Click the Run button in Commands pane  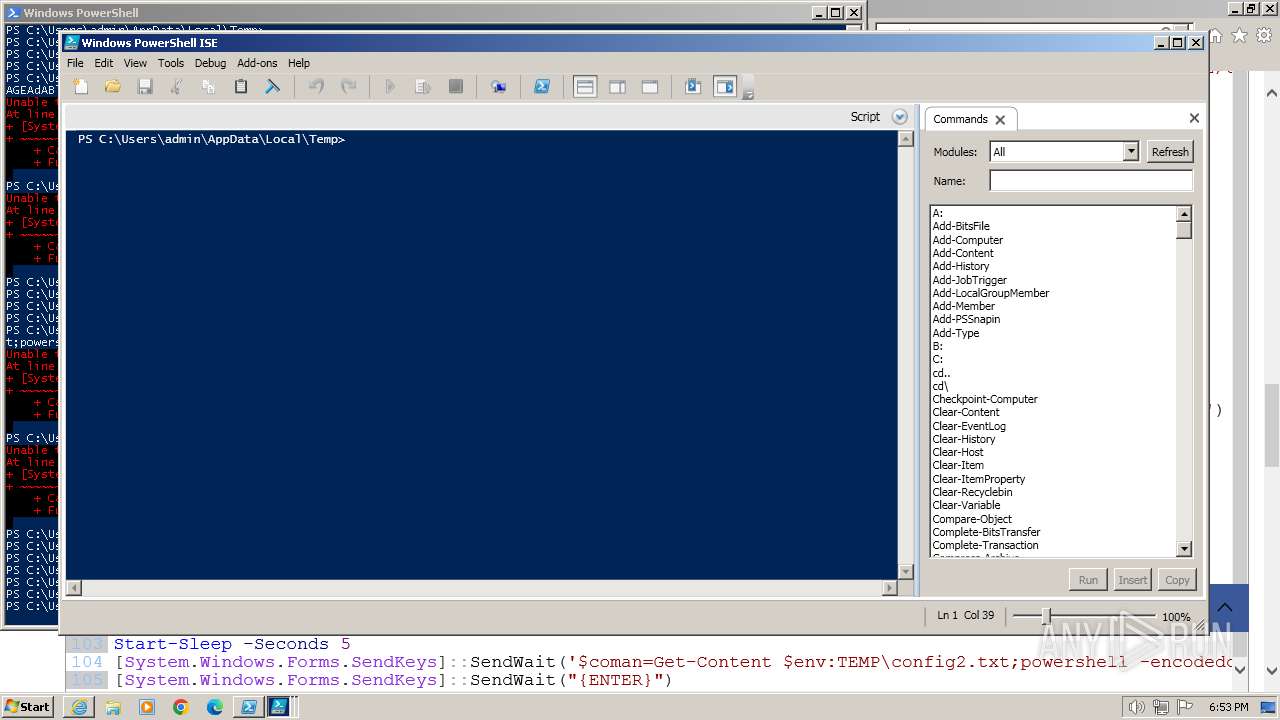click(x=1088, y=580)
